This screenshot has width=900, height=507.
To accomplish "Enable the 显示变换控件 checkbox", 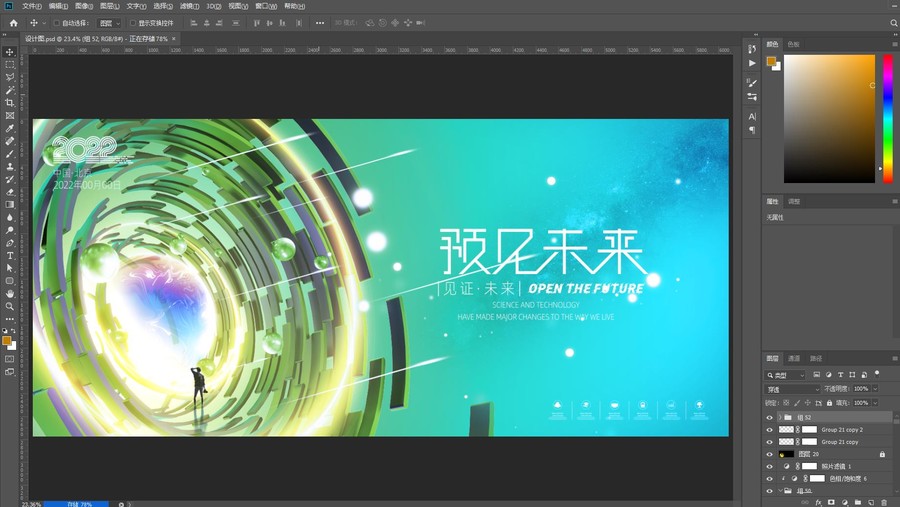I will pos(133,23).
